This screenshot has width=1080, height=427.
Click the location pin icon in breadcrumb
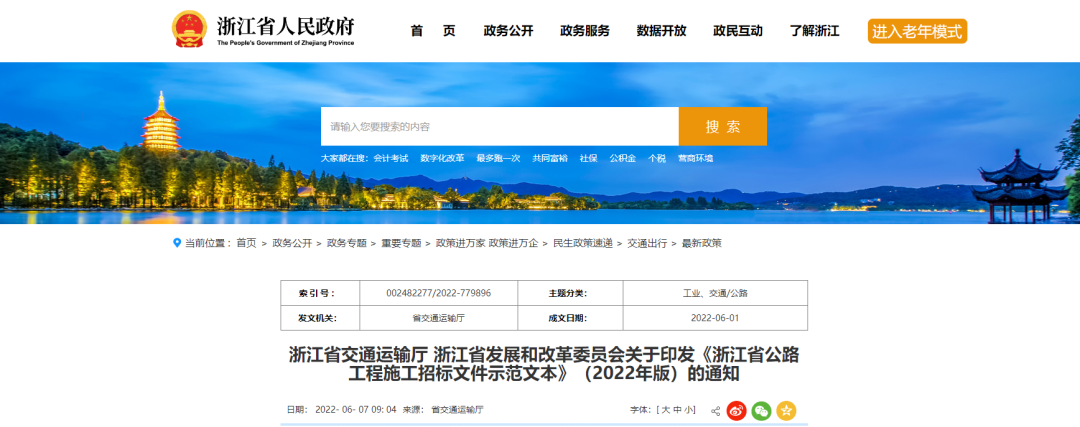click(x=177, y=243)
